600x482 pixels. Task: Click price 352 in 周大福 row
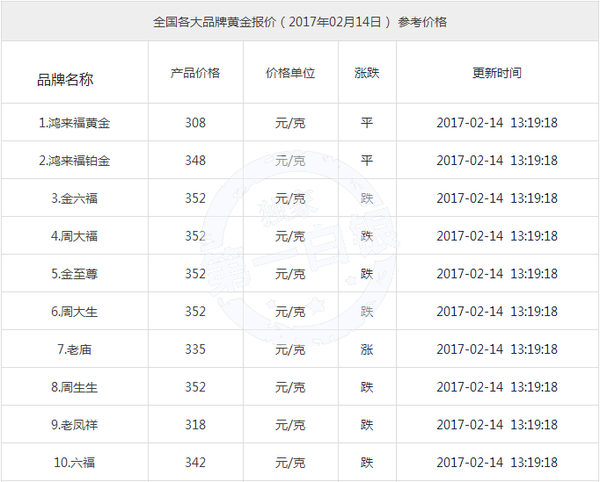pyautogui.click(x=195, y=236)
